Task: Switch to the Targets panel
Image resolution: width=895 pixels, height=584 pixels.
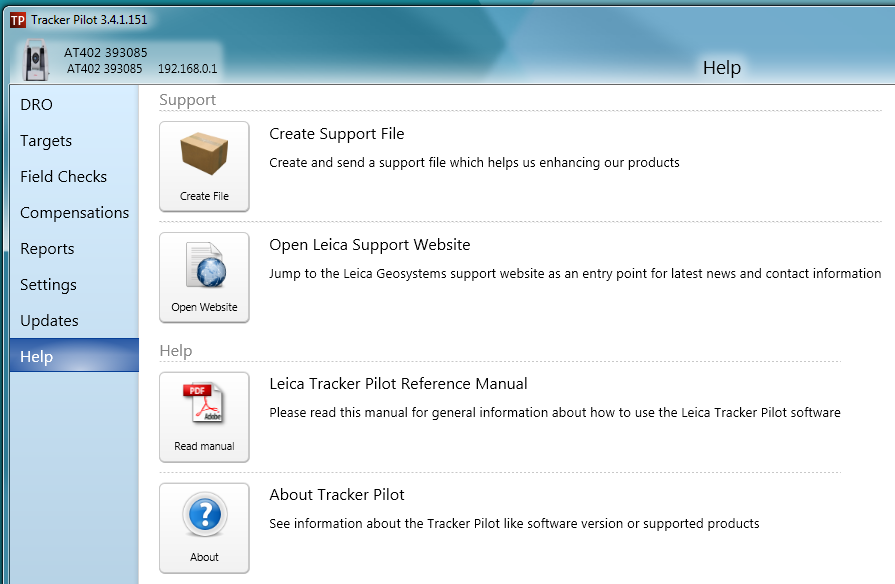Action: coord(45,140)
